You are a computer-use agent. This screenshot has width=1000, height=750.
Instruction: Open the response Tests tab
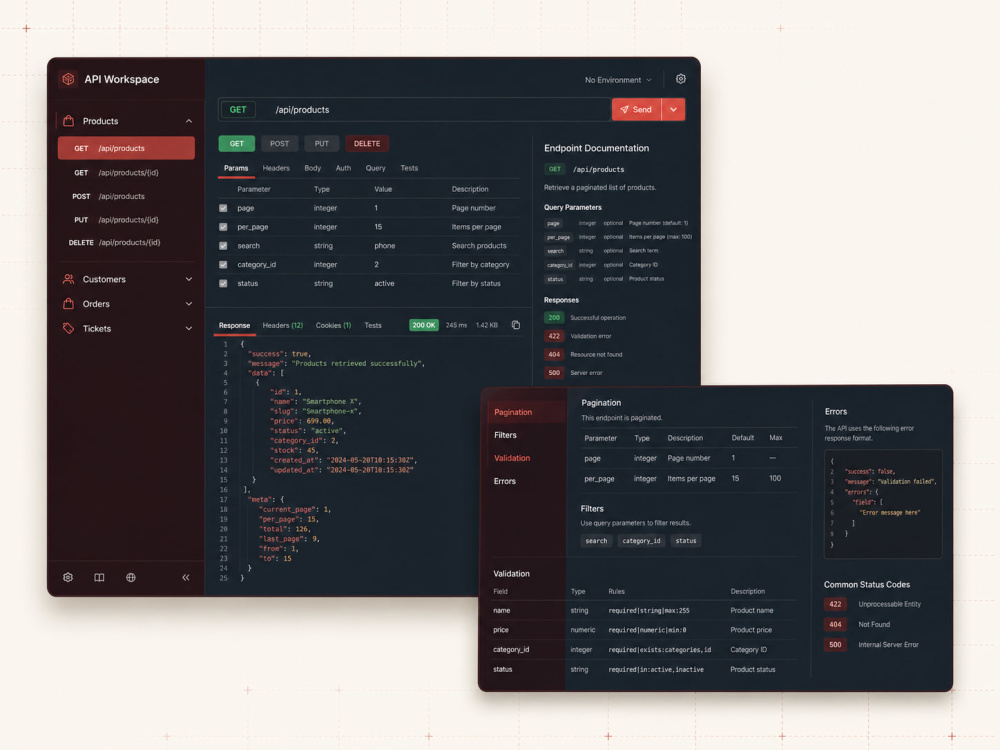pyautogui.click(x=373, y=325)
